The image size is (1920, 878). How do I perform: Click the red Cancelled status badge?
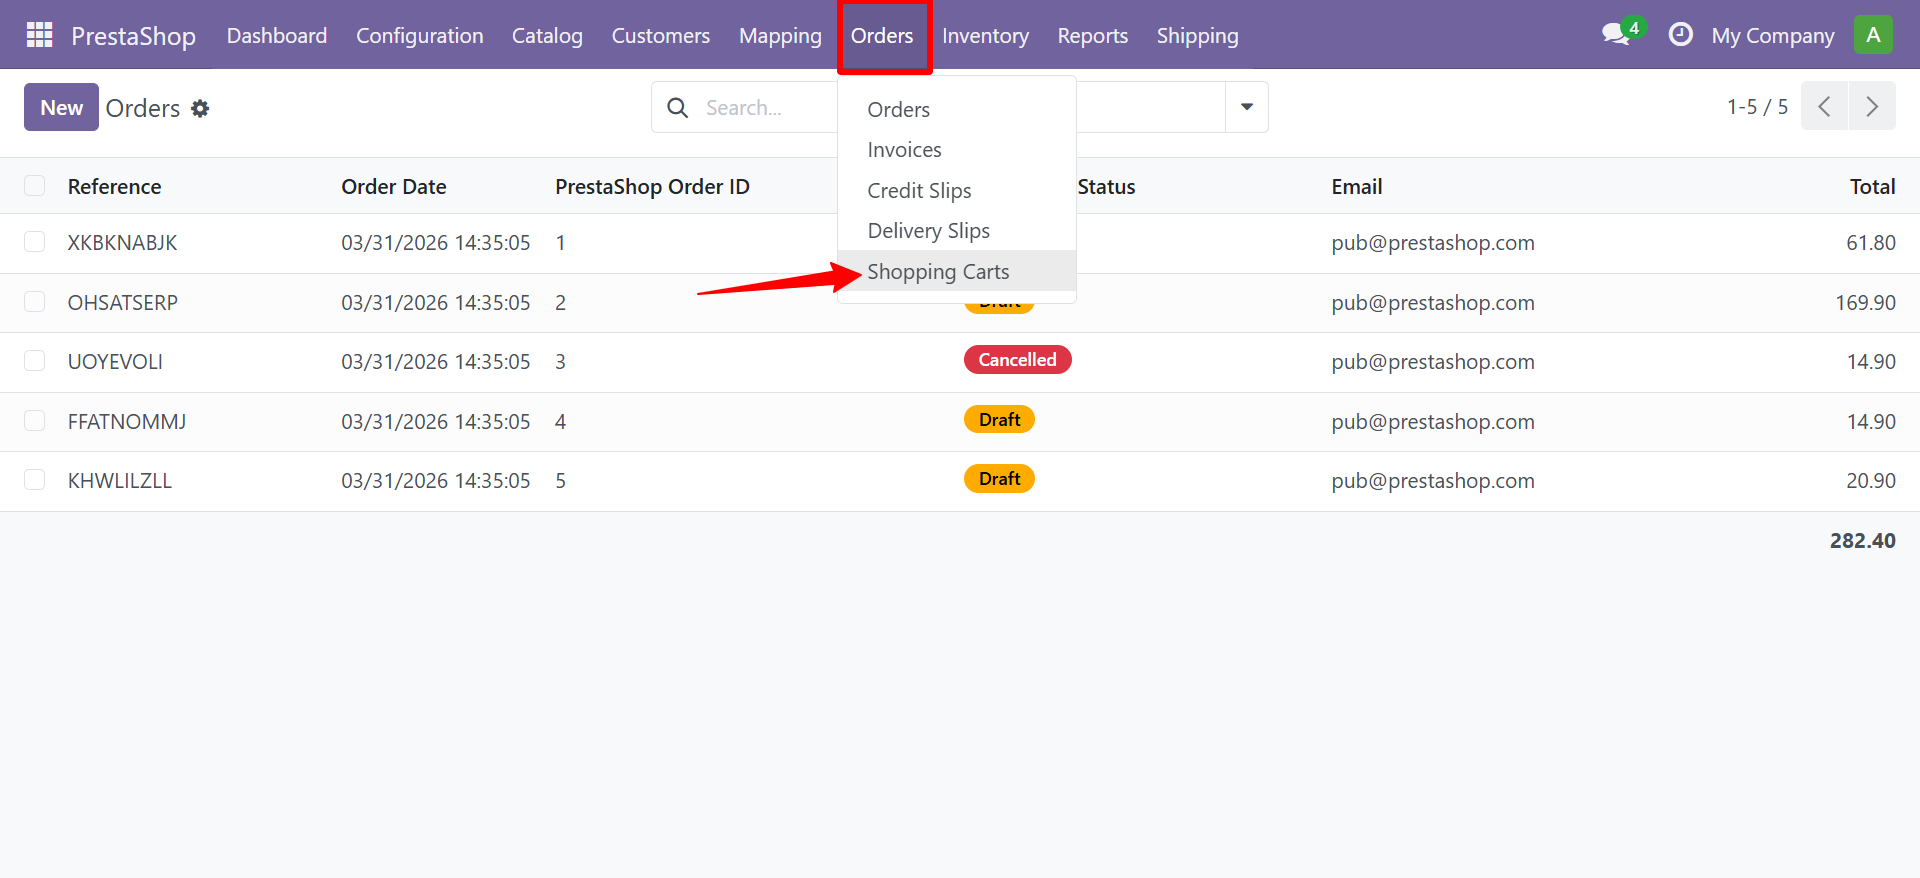coord(1017,360)
